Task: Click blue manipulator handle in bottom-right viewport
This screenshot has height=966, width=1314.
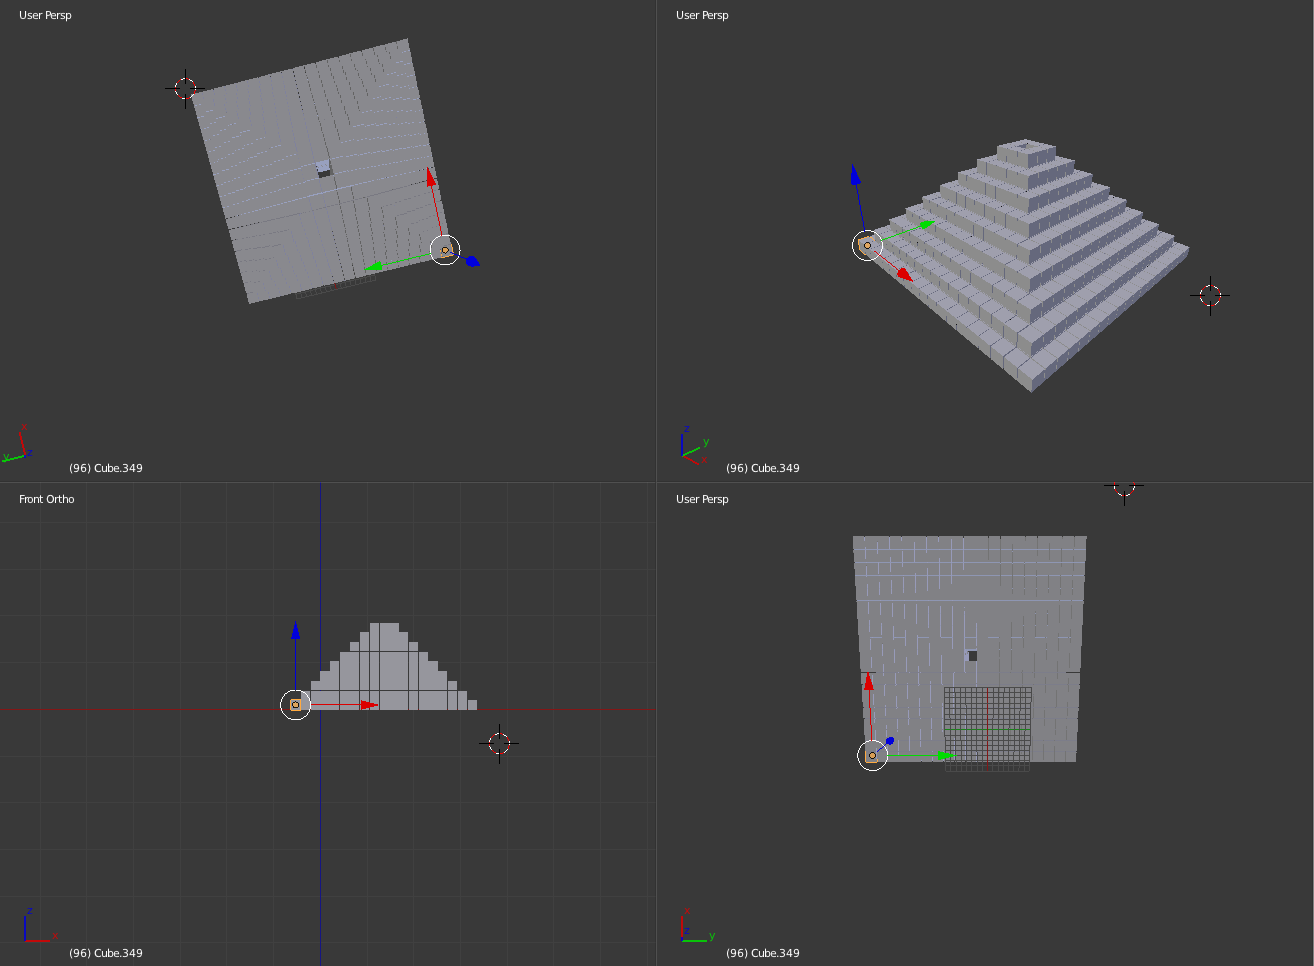Action: pyautogui.click(x=889, y=741)
